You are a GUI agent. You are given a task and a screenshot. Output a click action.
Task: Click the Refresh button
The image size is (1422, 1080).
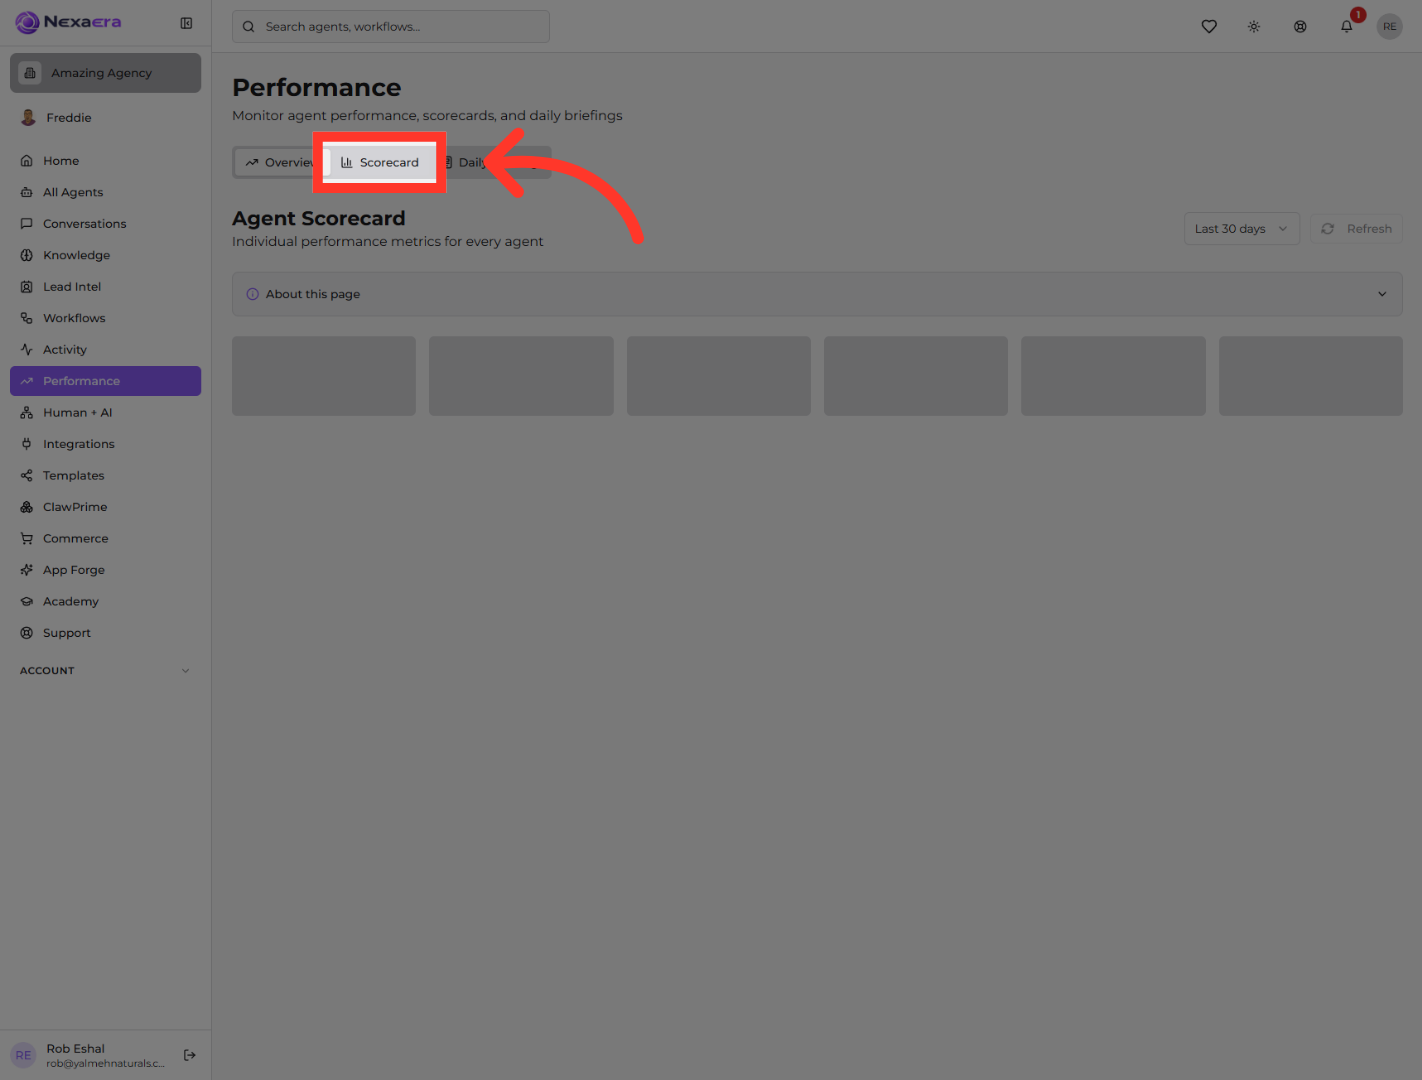coord(1357,229)
